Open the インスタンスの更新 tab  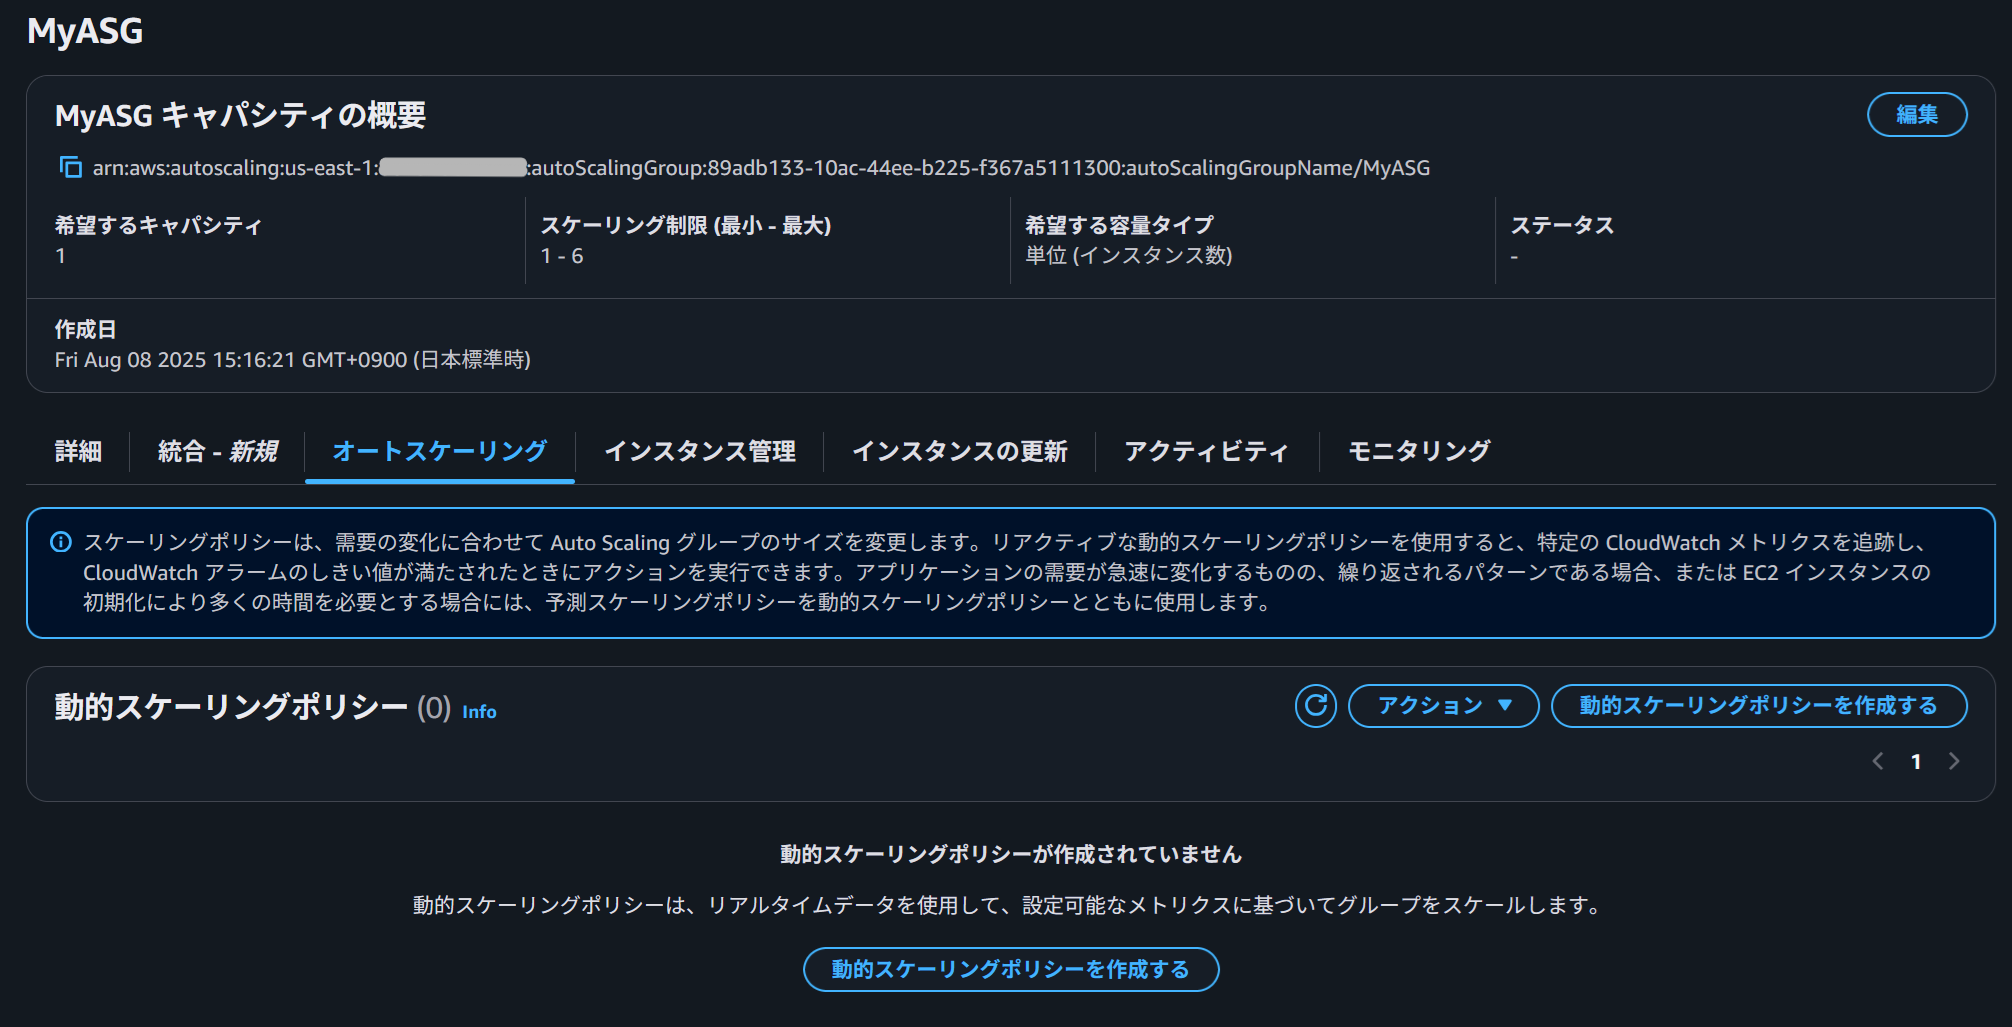[959, 451]
